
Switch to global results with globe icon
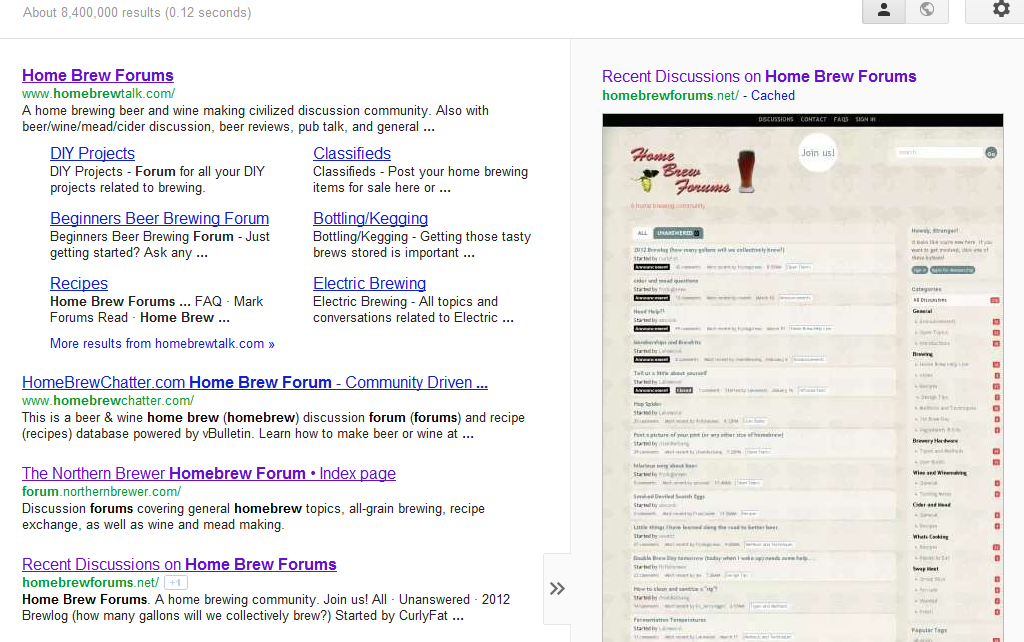click(927, 10)
